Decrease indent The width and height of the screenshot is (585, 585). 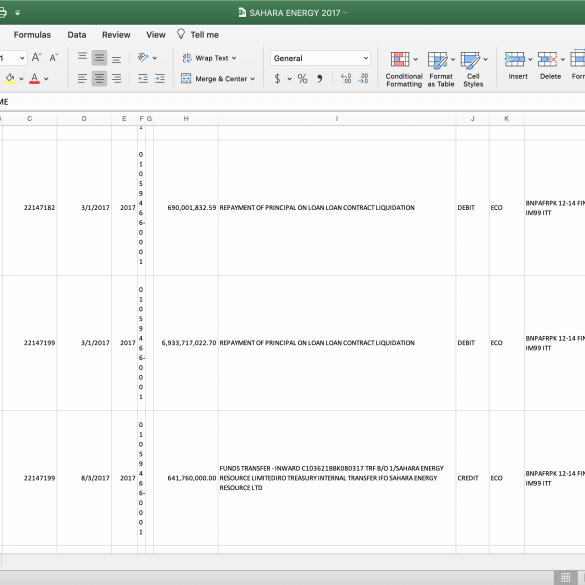click(143, 78)
